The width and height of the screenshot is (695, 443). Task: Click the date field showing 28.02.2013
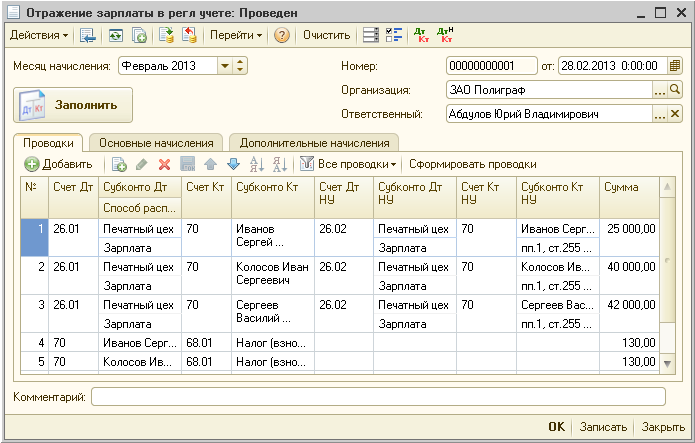(613, 66)
